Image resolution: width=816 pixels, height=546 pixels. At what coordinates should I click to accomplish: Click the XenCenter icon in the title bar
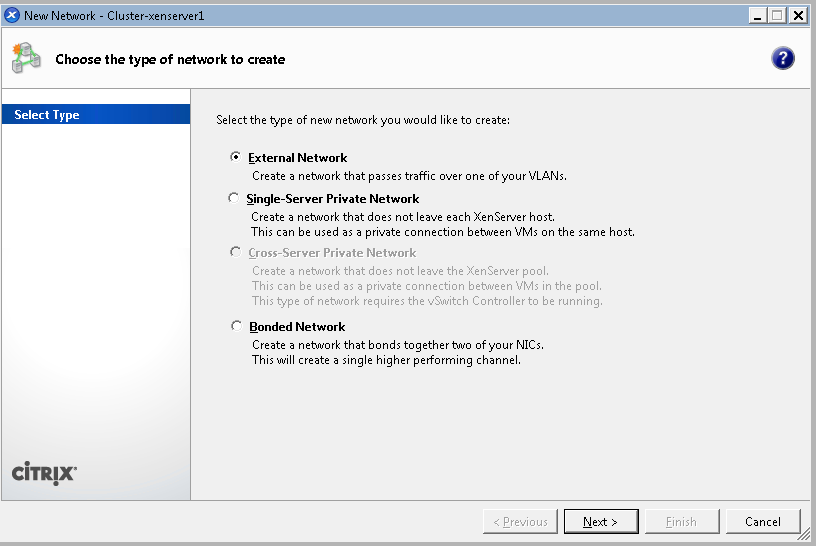12,15
